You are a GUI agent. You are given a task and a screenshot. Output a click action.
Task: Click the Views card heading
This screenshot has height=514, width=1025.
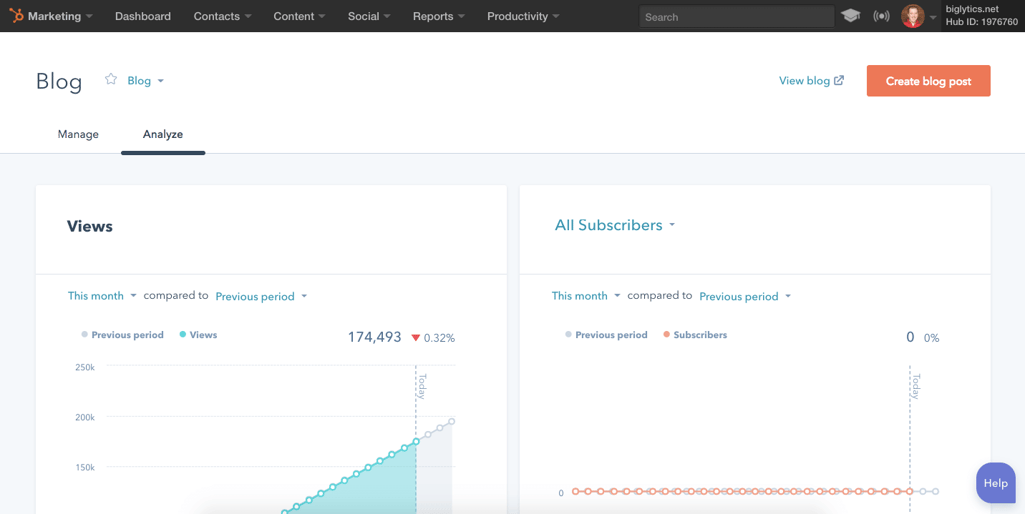coord(90,226)
